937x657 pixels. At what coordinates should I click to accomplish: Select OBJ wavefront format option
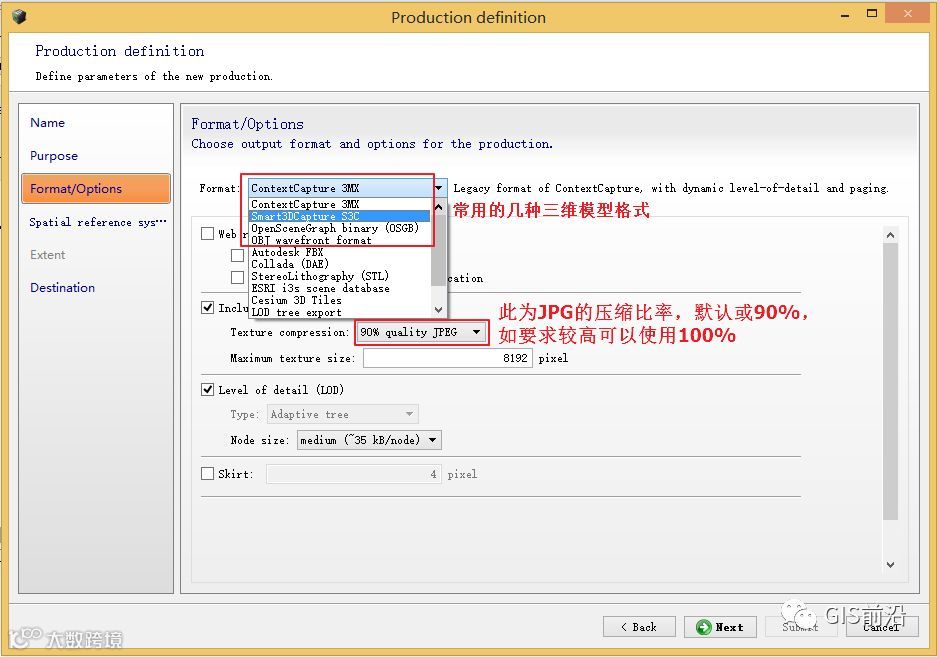point(339,240)
